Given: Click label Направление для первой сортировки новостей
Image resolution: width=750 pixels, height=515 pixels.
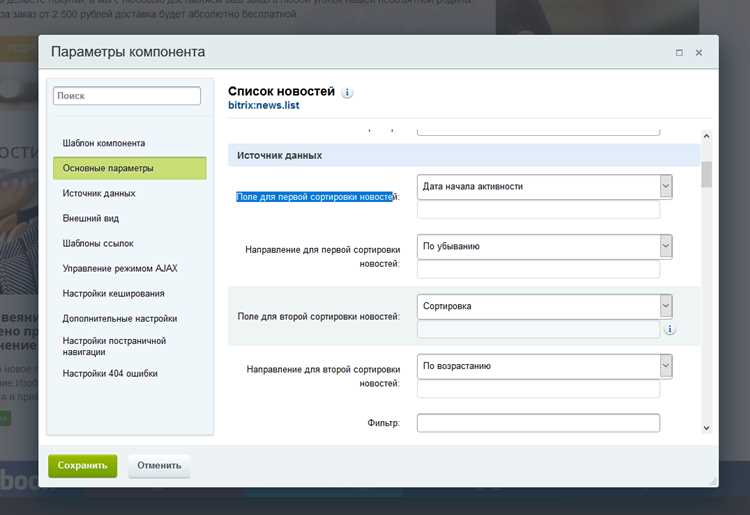Looking at the screenshot, I should pos(322,257).
